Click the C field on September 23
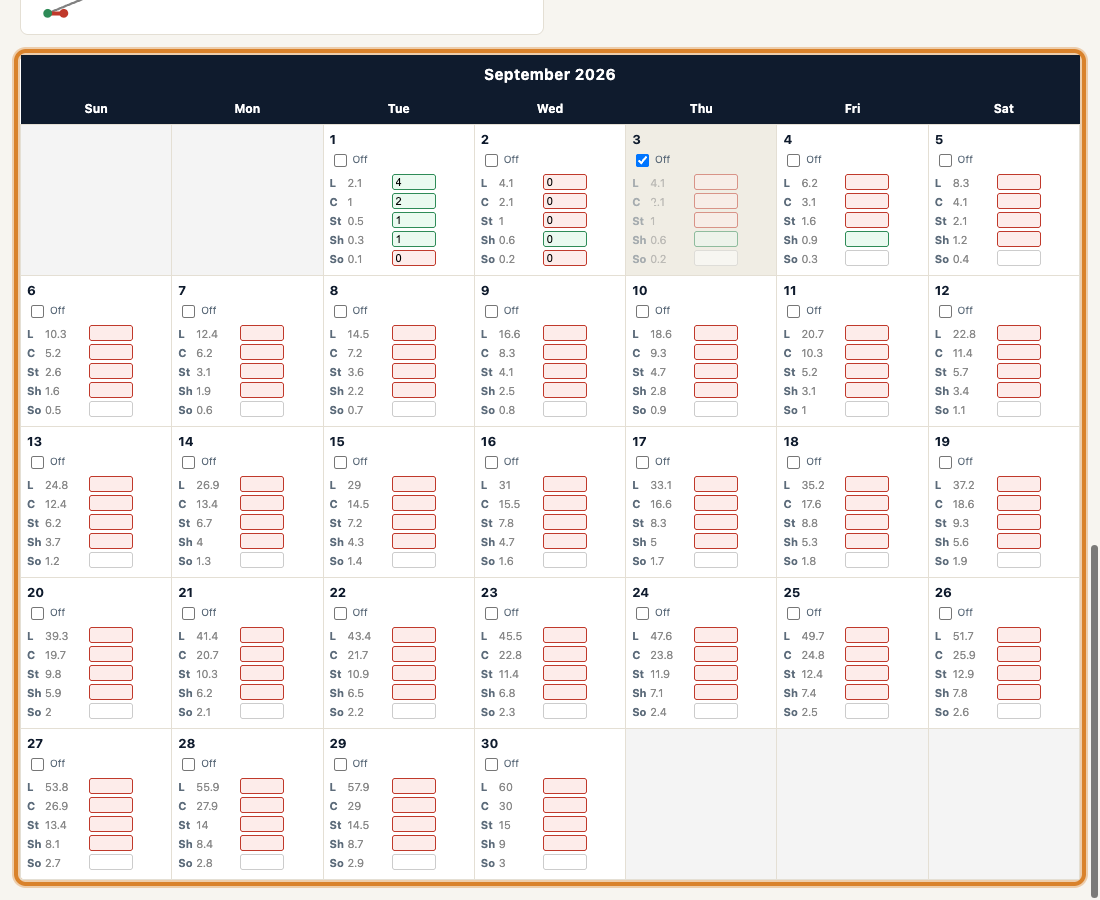Screen dimensions: 1100x900 (565, 654)
